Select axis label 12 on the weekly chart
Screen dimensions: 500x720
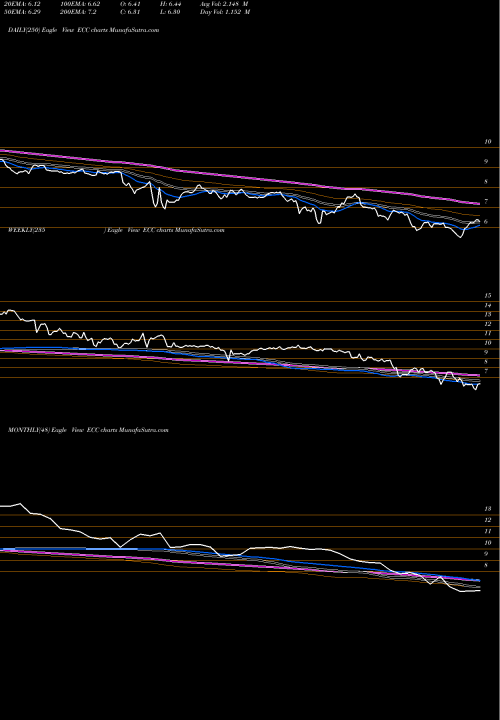pos(488,324)
